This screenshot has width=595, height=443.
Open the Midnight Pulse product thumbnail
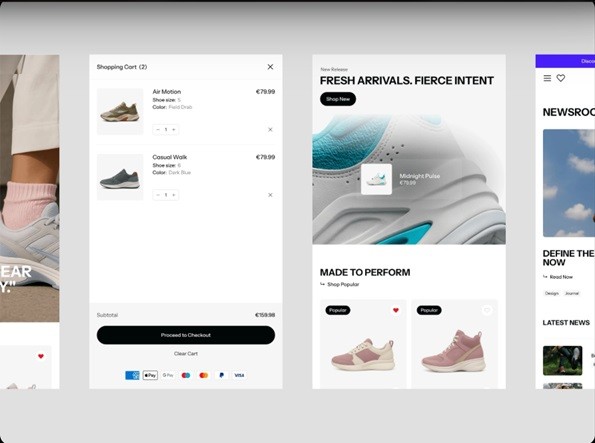coord(376,179)
